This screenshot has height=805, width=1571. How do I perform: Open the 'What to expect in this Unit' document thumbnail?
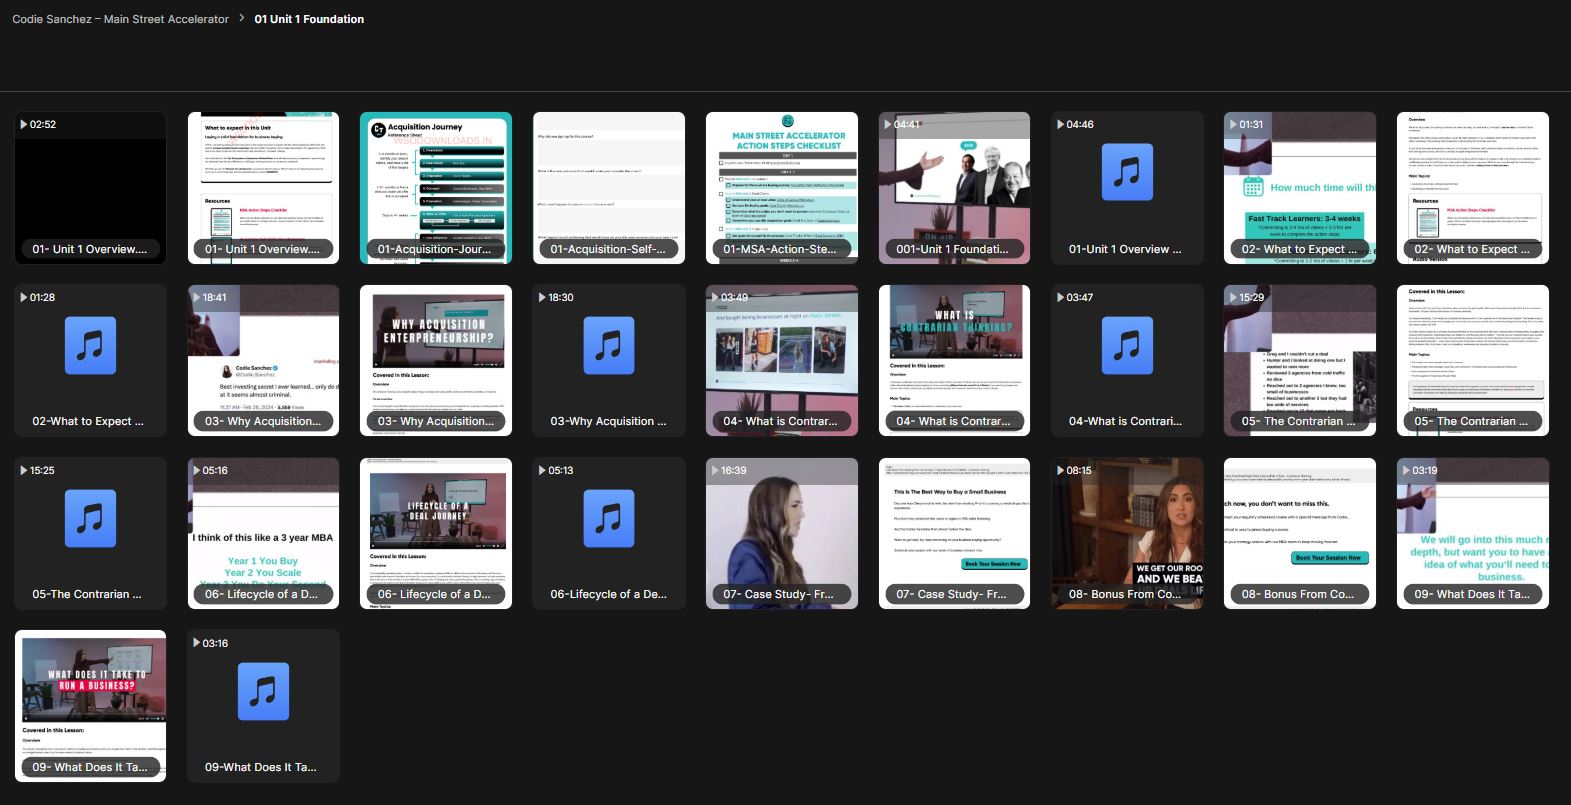coord(263,188)
